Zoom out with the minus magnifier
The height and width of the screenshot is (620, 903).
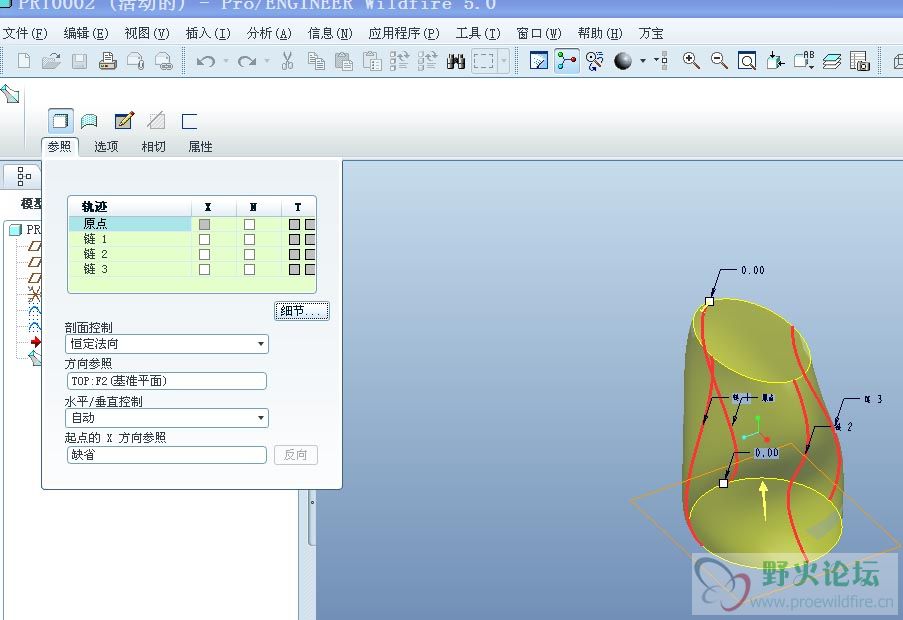point(719,60)
